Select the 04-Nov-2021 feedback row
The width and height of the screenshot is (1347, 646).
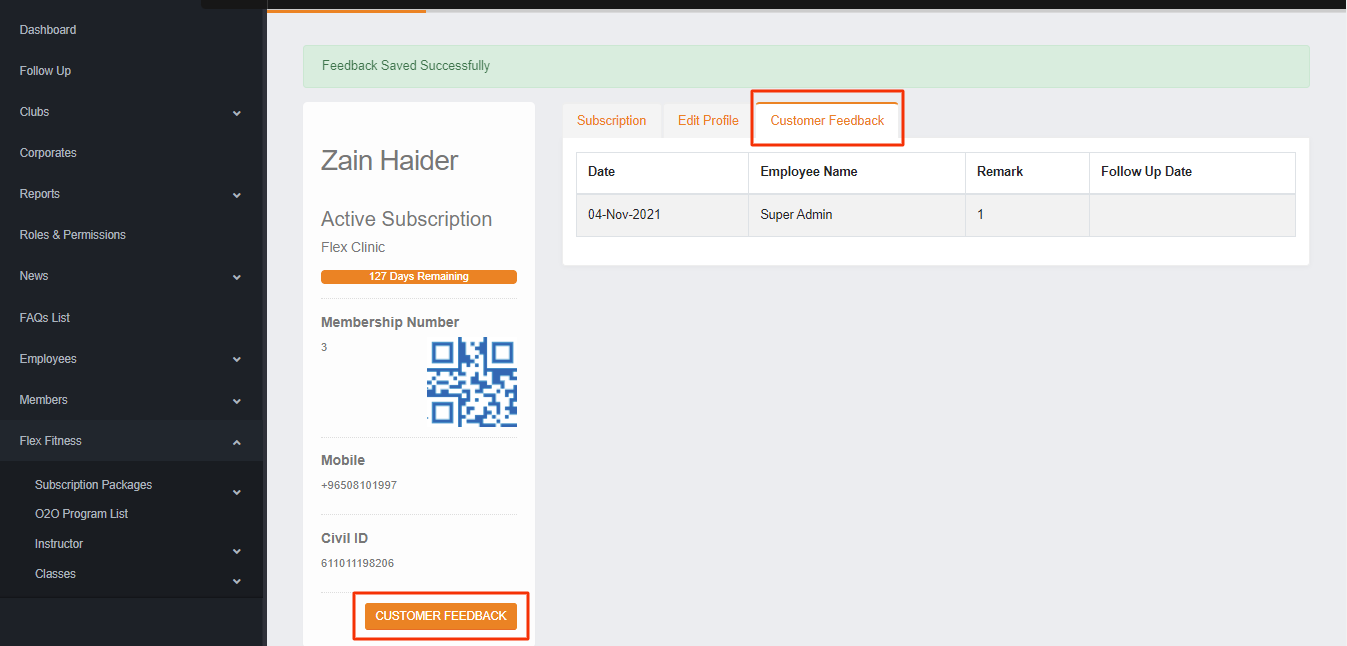click(x=935, y=215)
